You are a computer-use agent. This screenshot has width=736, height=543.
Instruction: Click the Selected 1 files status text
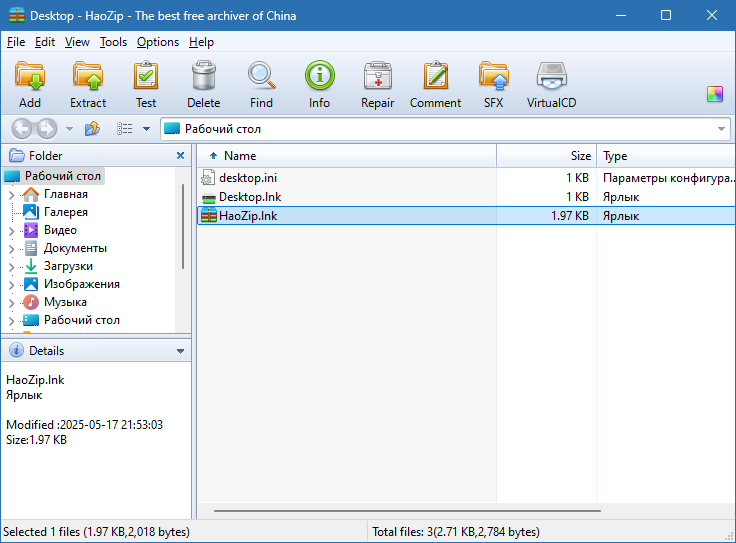(x=96, y=532)
